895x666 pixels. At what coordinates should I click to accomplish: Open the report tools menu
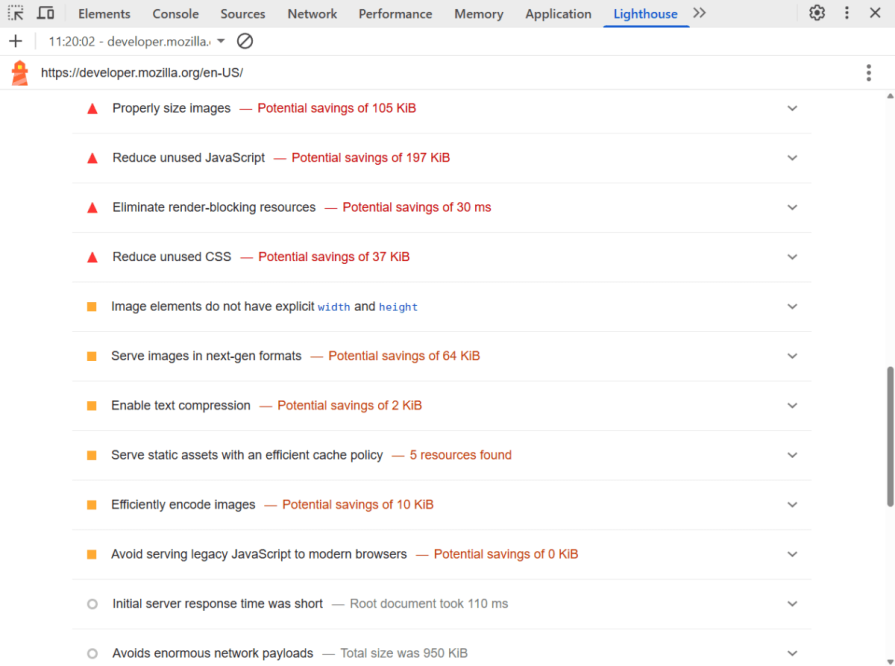click(869, 73)
